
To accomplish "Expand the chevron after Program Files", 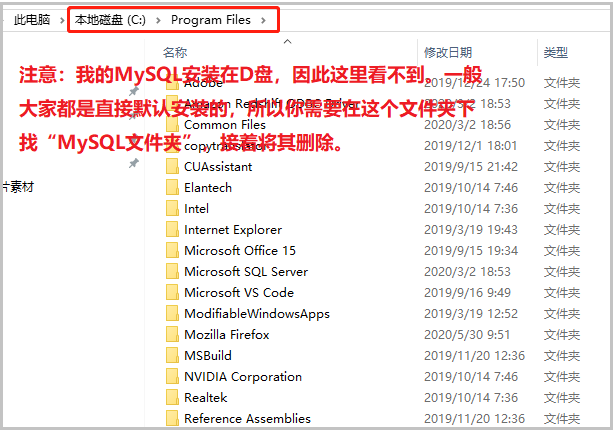I will coord(263,20).
